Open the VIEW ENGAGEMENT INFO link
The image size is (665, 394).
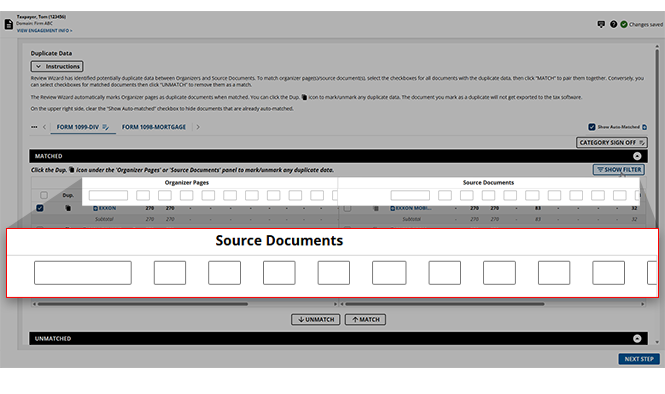pyautogui.click(x=45, y=31)
